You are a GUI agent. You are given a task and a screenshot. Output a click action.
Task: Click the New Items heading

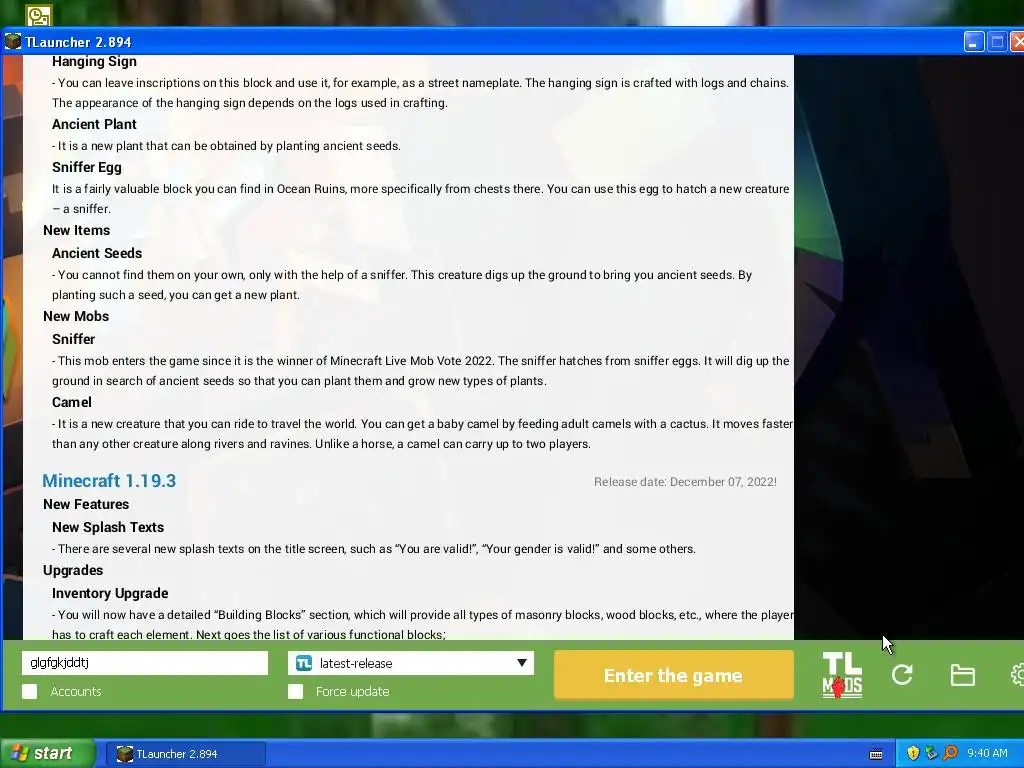(x=76, y=230)
